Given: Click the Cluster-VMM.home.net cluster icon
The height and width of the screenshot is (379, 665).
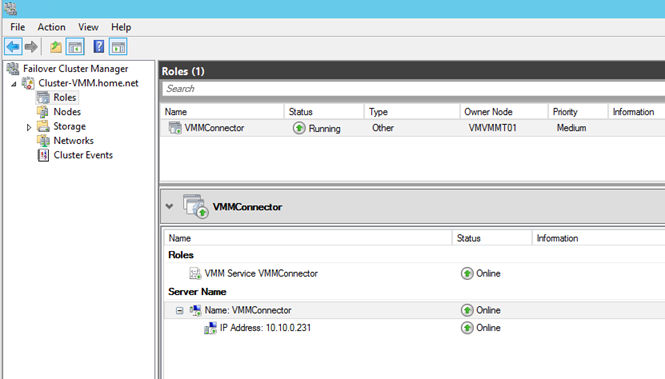Looking at the screenshot, I should [x=28, y=83].
